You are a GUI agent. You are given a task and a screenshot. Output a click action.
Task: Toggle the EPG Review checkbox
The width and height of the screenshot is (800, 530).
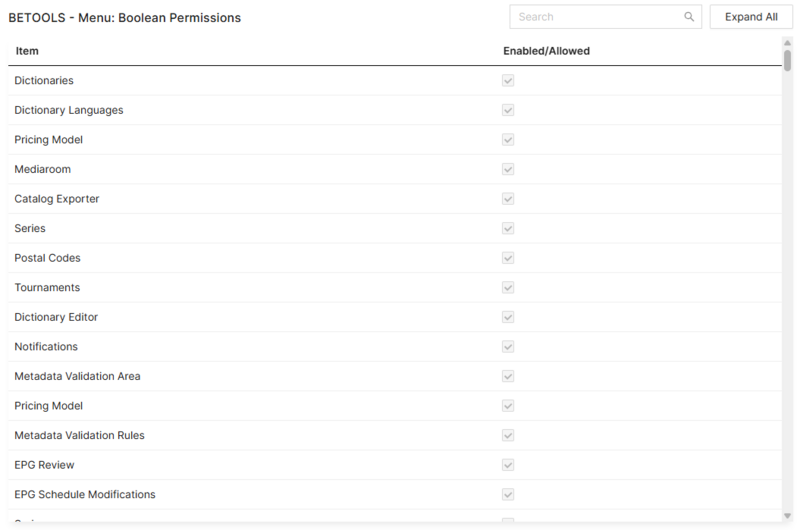pos(508,465)
